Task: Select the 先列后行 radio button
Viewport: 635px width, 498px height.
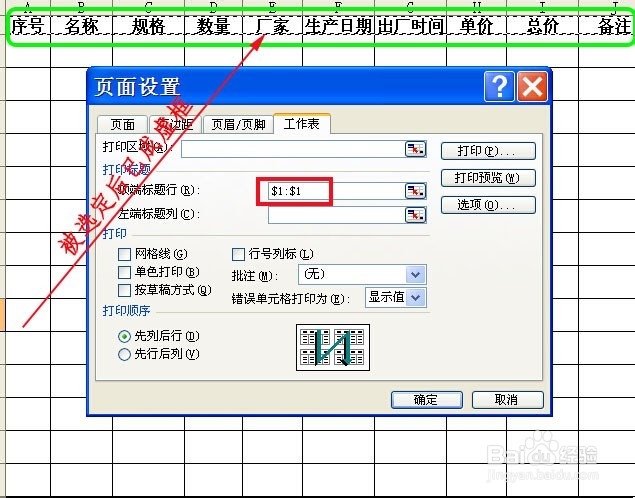Action: click(124, 336)
